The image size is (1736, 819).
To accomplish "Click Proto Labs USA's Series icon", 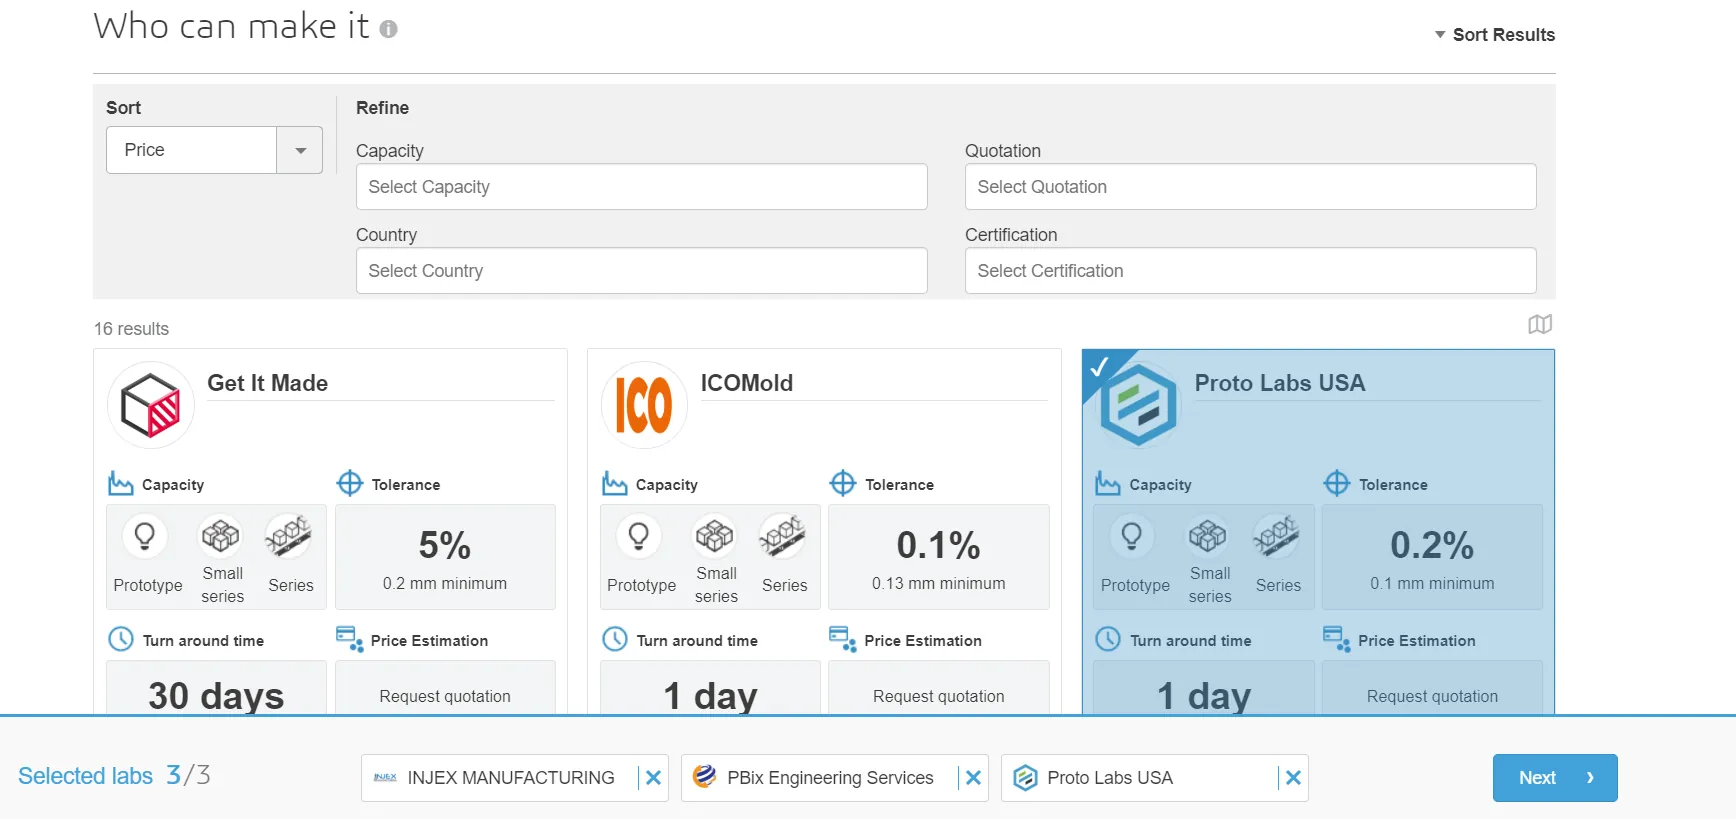I will 1276,536.
